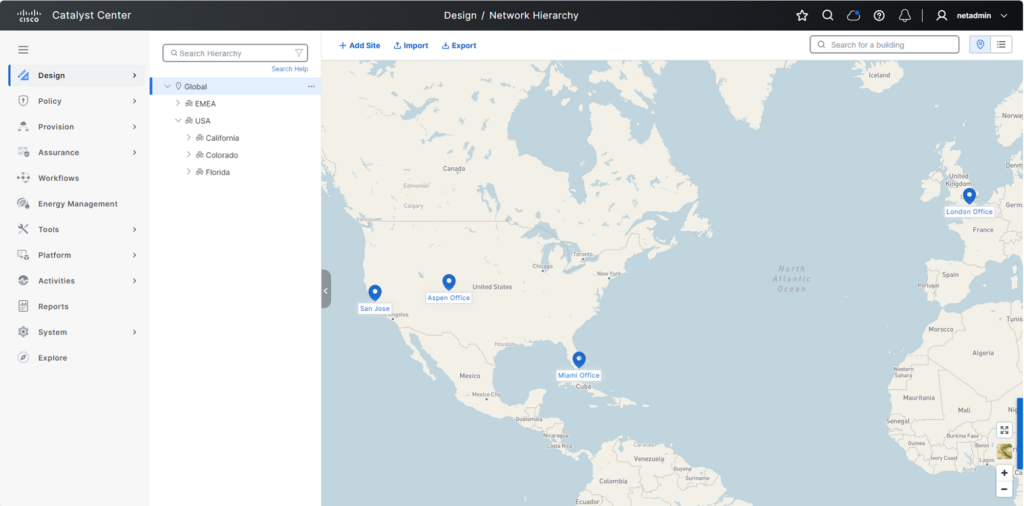Expand the Design menu chevron

(135, 75)
